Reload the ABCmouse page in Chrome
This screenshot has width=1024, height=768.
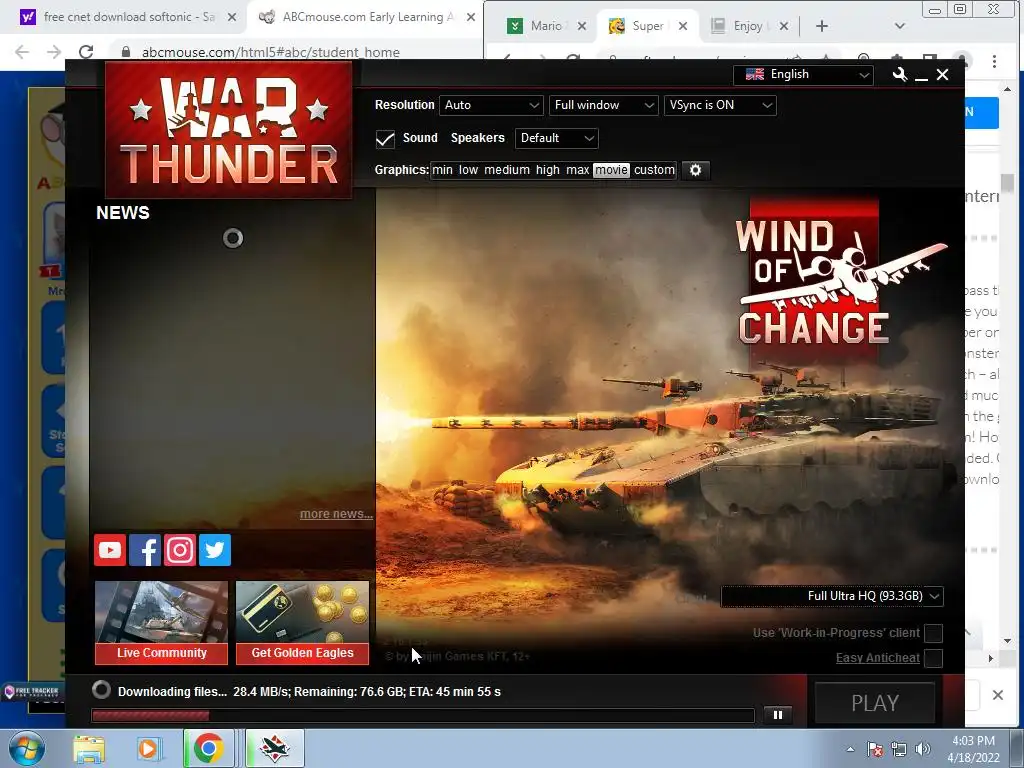coord(86,52)
